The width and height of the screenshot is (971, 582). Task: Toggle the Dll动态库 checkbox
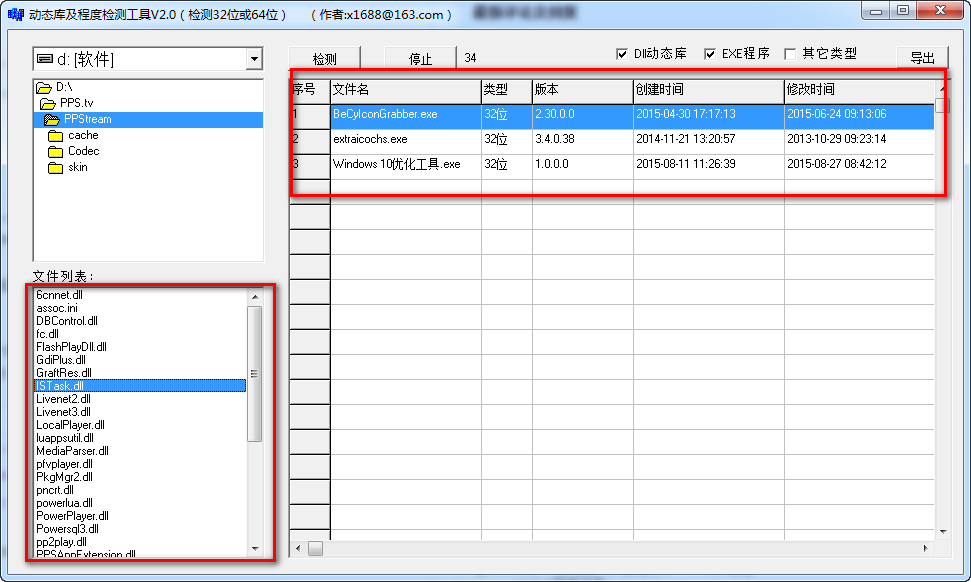(x=622, y=54)
